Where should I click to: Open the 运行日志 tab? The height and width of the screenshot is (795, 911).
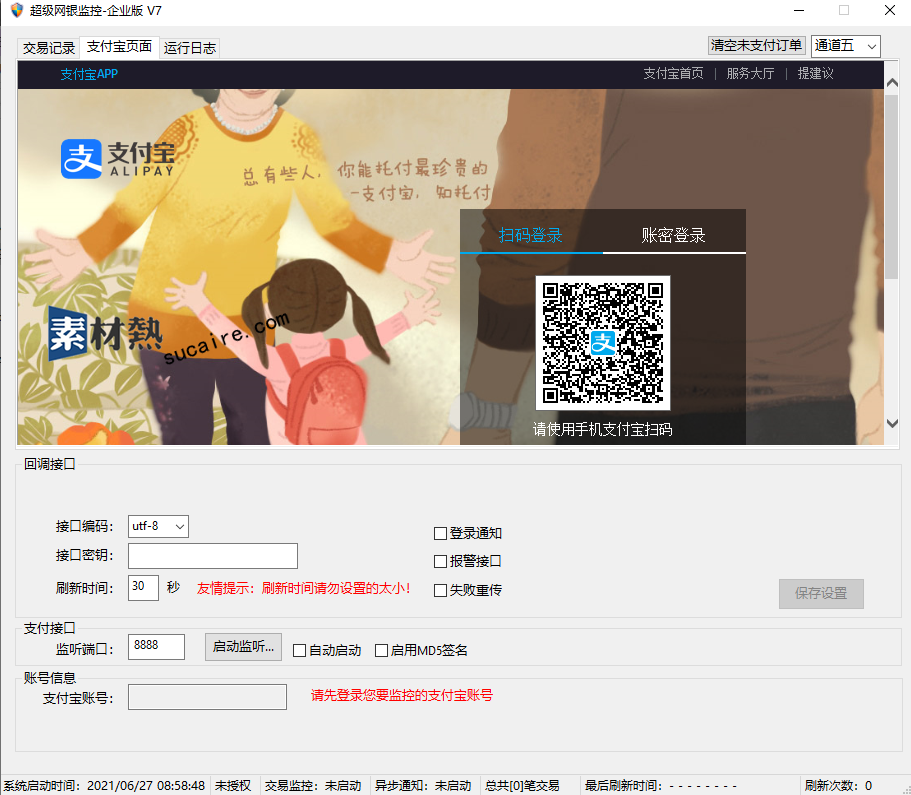pyautogui.click(x=189, y=48)
